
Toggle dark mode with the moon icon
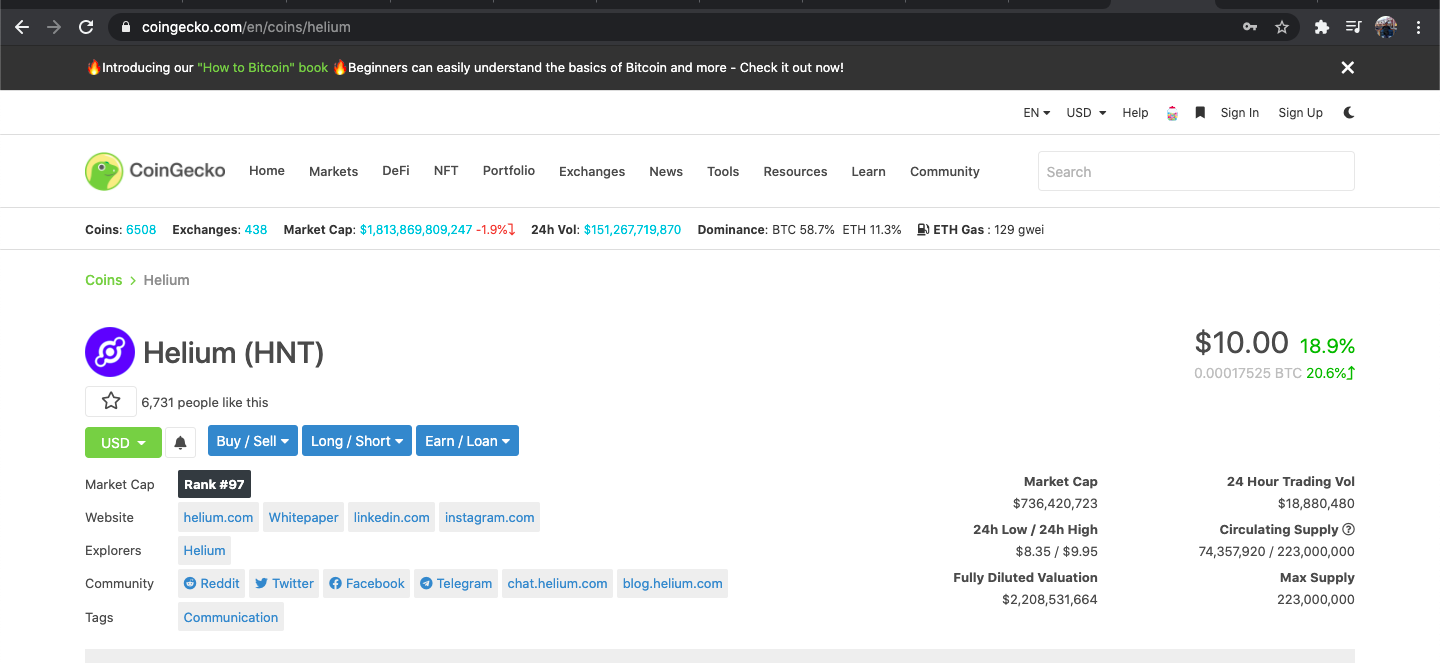tap(1349, 113)
